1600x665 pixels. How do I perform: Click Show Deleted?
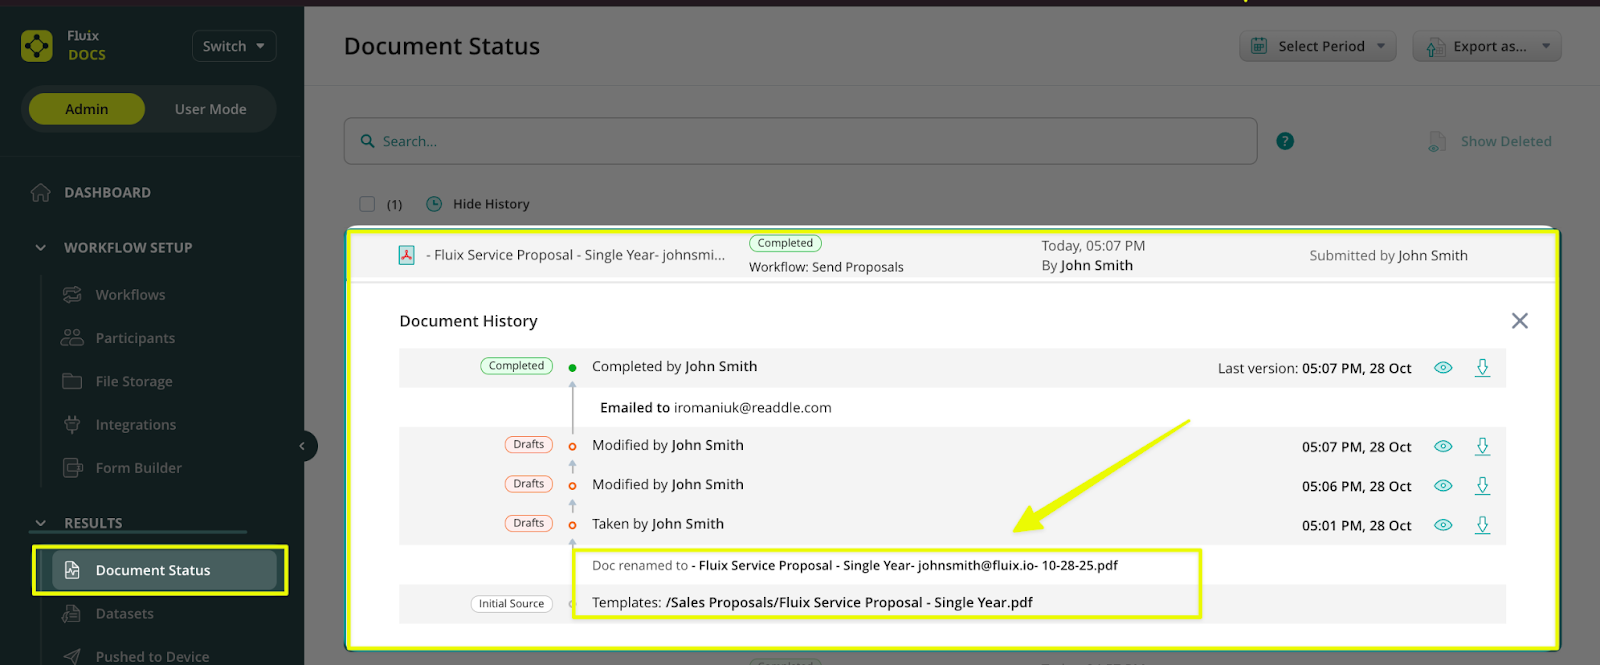click(x=1505, y=142)
